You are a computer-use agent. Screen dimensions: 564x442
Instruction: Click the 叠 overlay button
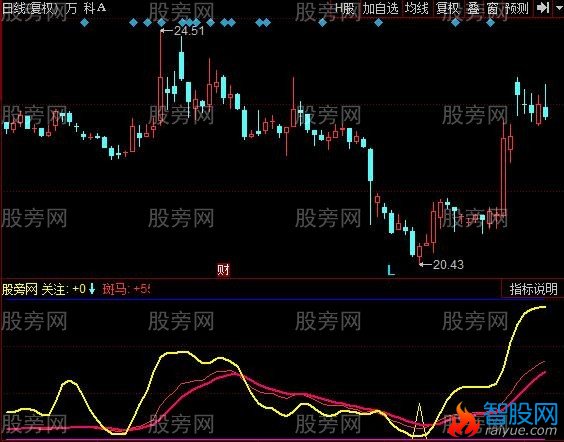click(473, 8)
